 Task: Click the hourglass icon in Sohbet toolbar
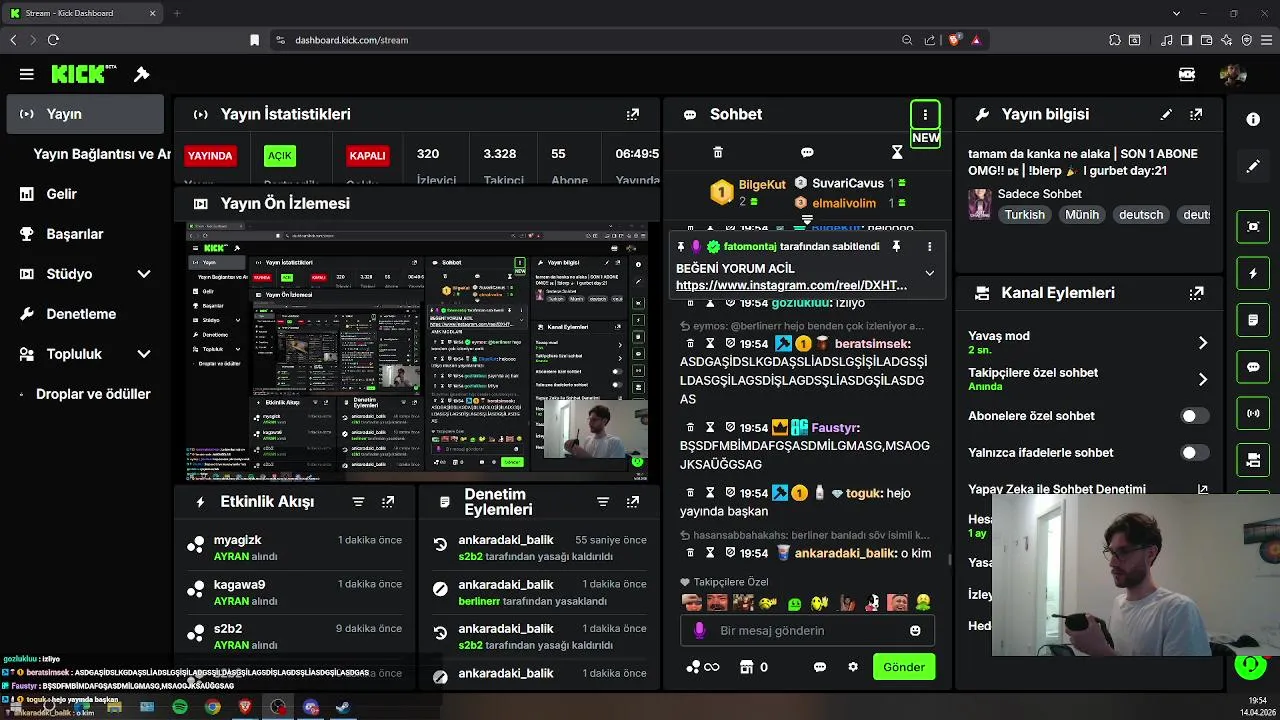897,152
